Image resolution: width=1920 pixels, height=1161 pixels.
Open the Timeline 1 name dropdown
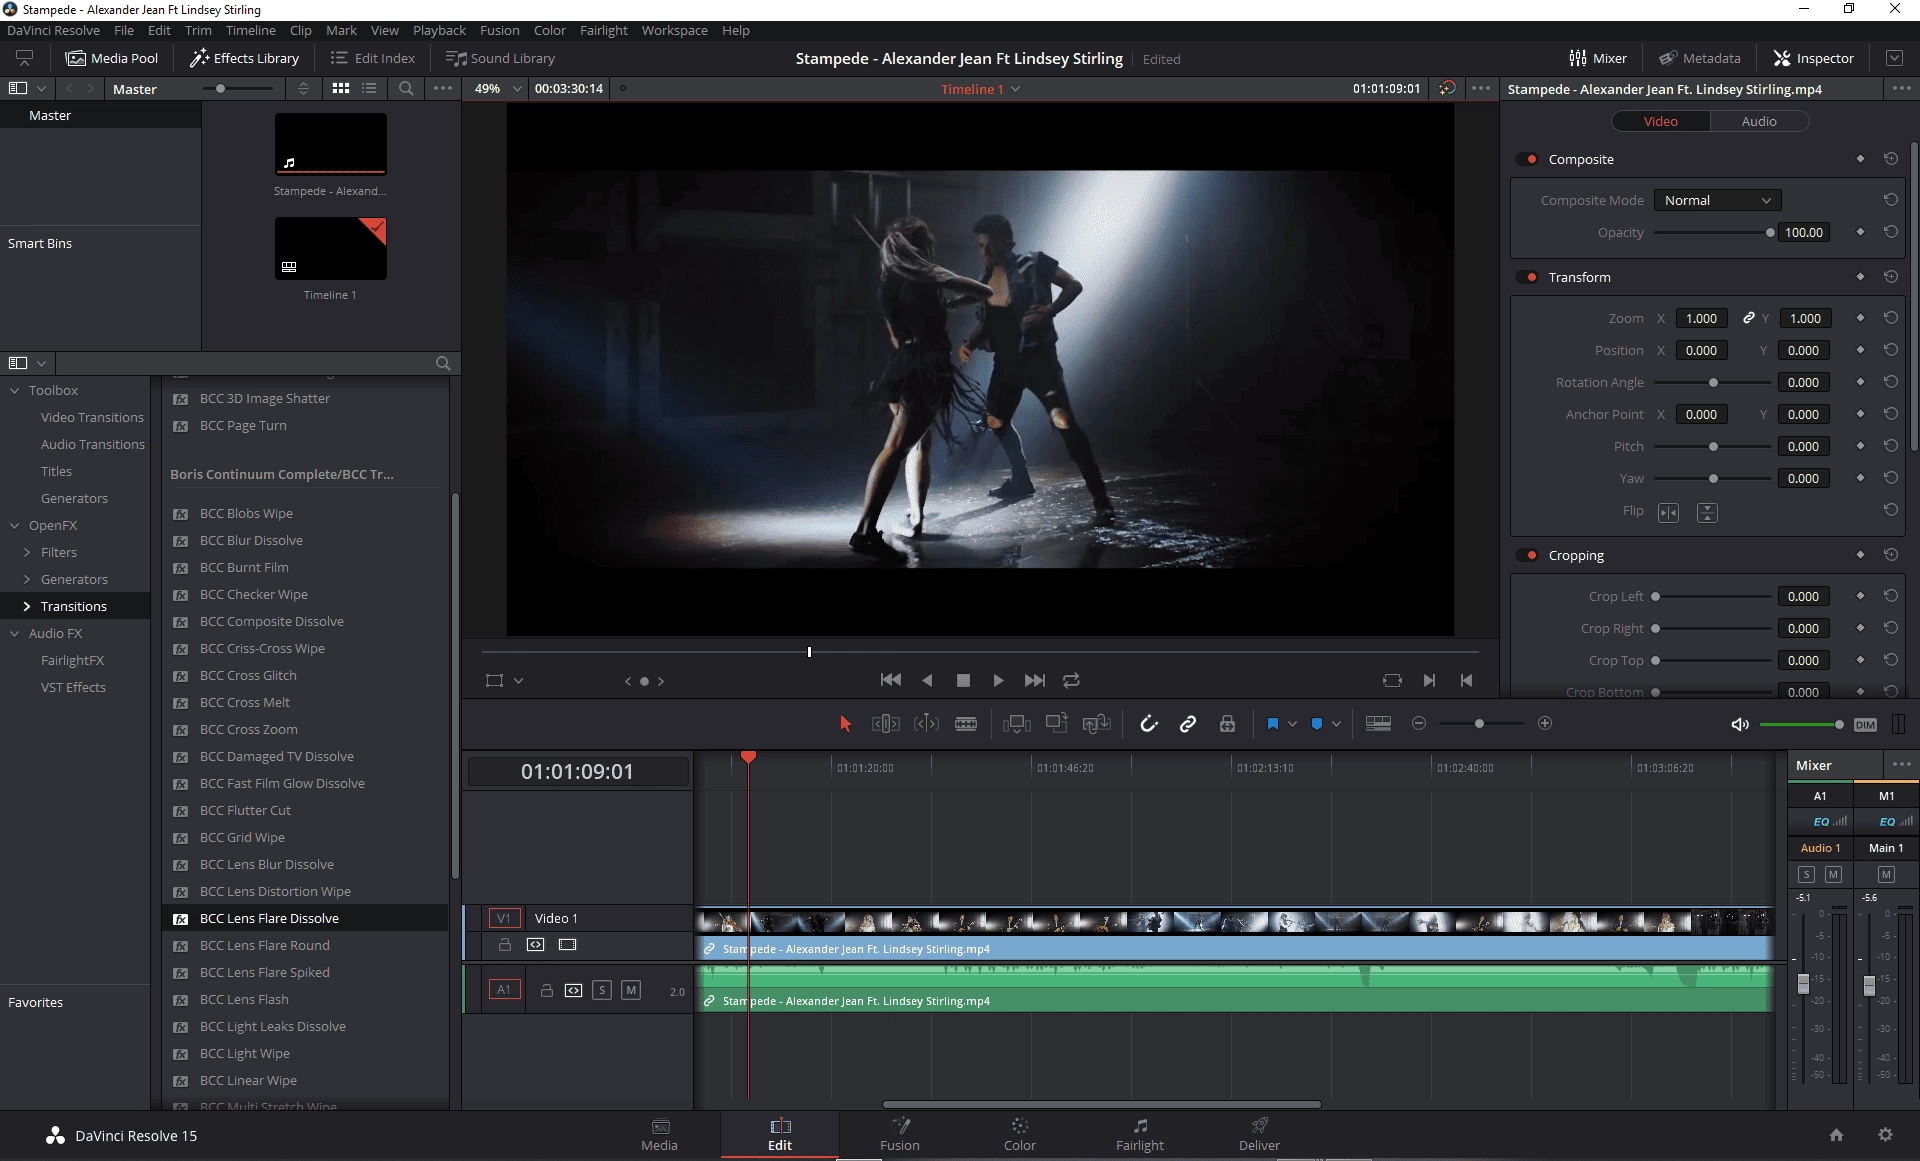(980, 89)
